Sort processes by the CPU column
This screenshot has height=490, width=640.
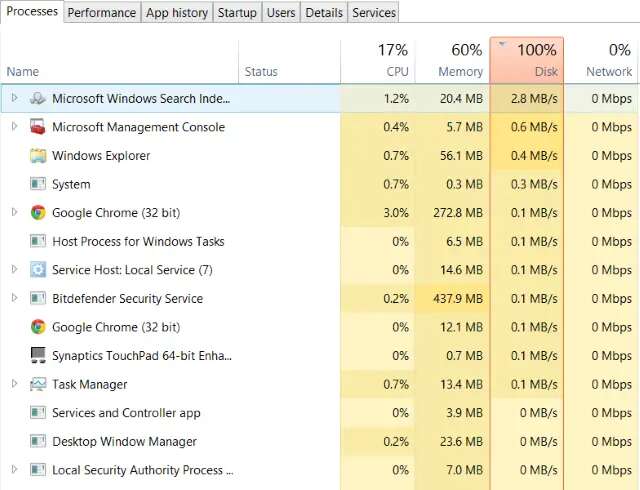click(x=378, y=61)
